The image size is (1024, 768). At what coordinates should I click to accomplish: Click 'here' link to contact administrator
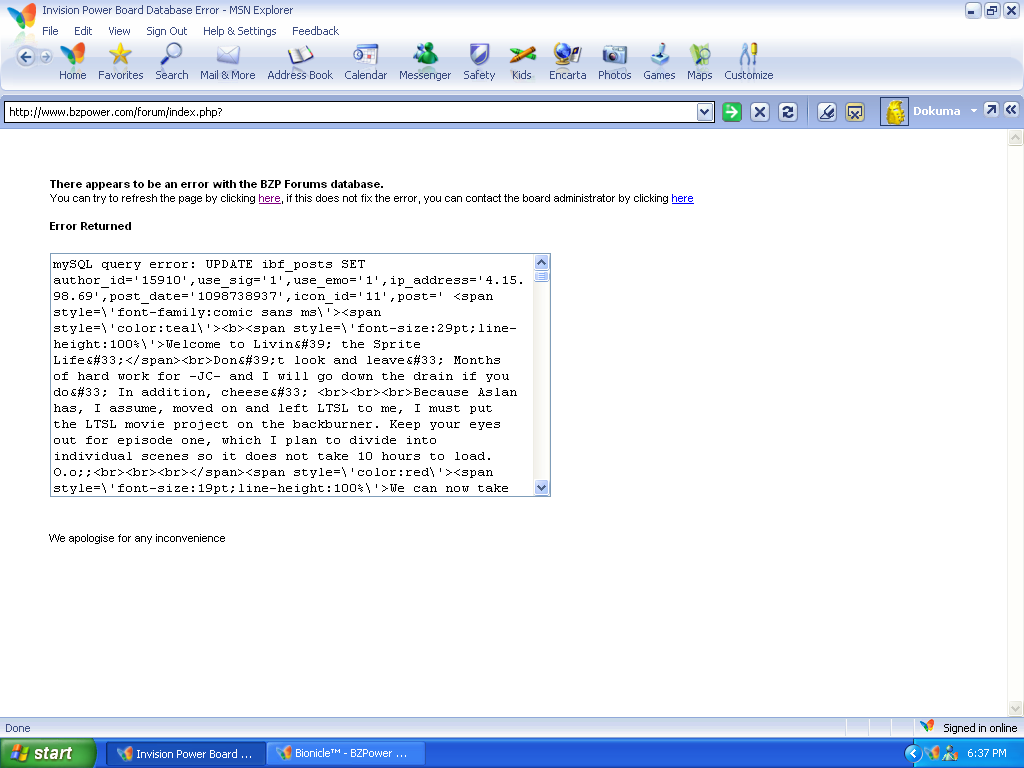(682, 198)
